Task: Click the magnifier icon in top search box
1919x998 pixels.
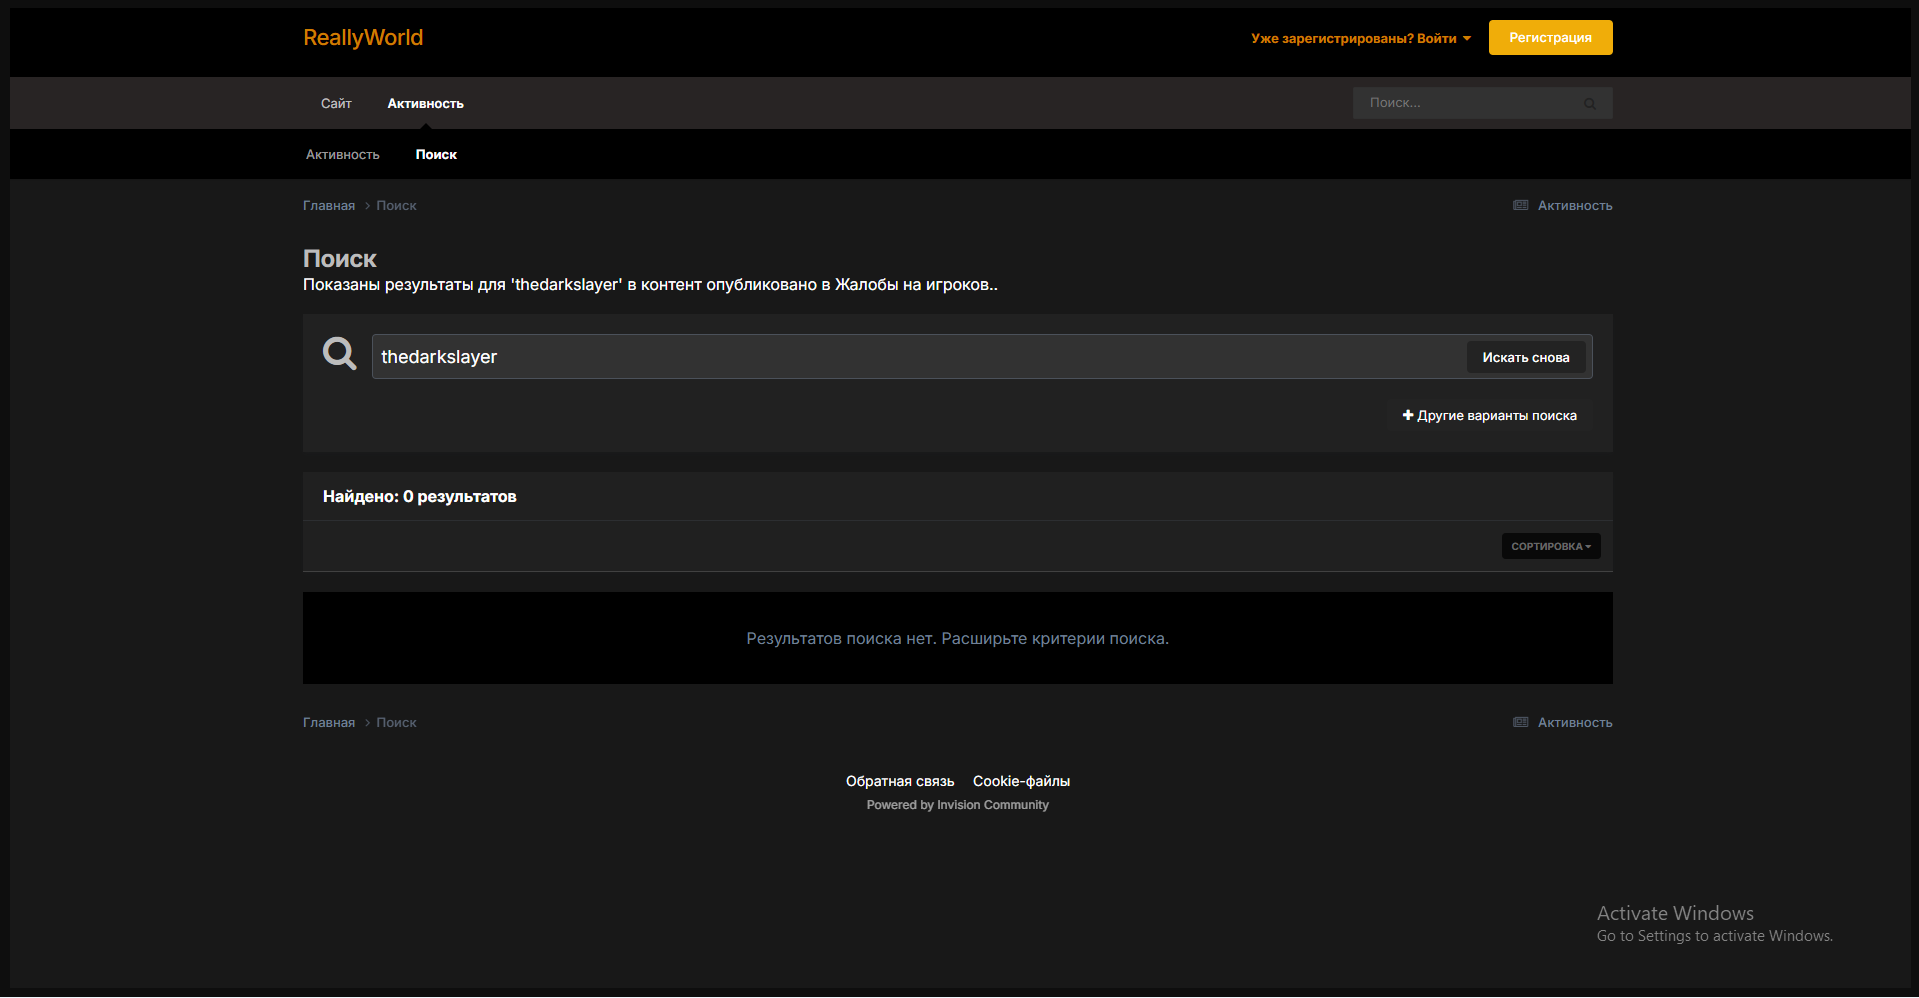Action: tap(1589, 104)
